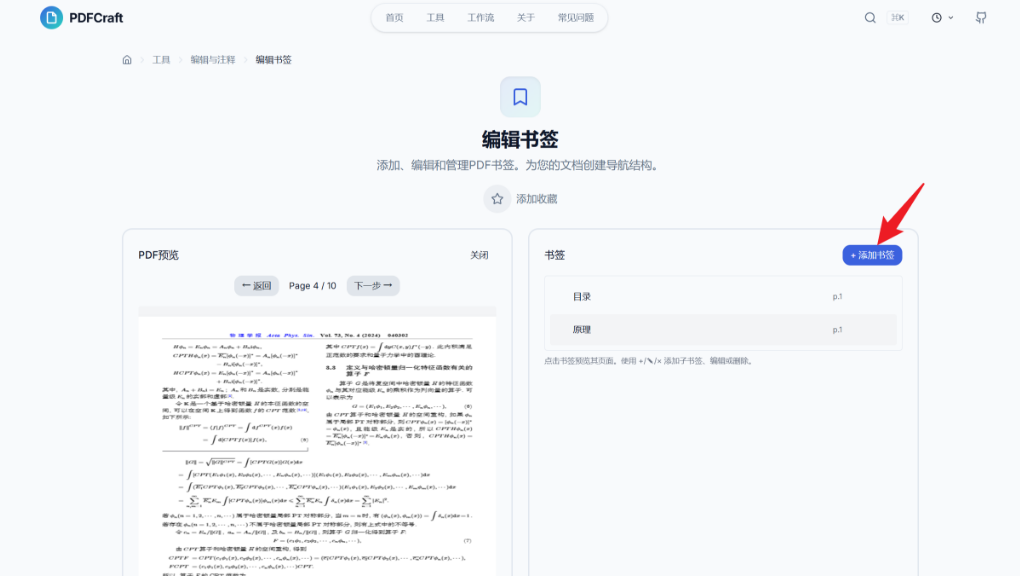Image resolution: width=1020 pixels, height=576 pixels.
Task: Click the bookmark icon above the title
Action: pyautogui.click(x=520, y=97)
